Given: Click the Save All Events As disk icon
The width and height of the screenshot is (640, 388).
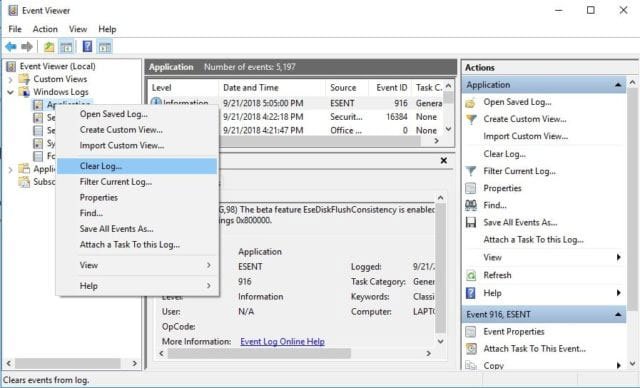Looking at the screenshot, I should tap(471, 222).
